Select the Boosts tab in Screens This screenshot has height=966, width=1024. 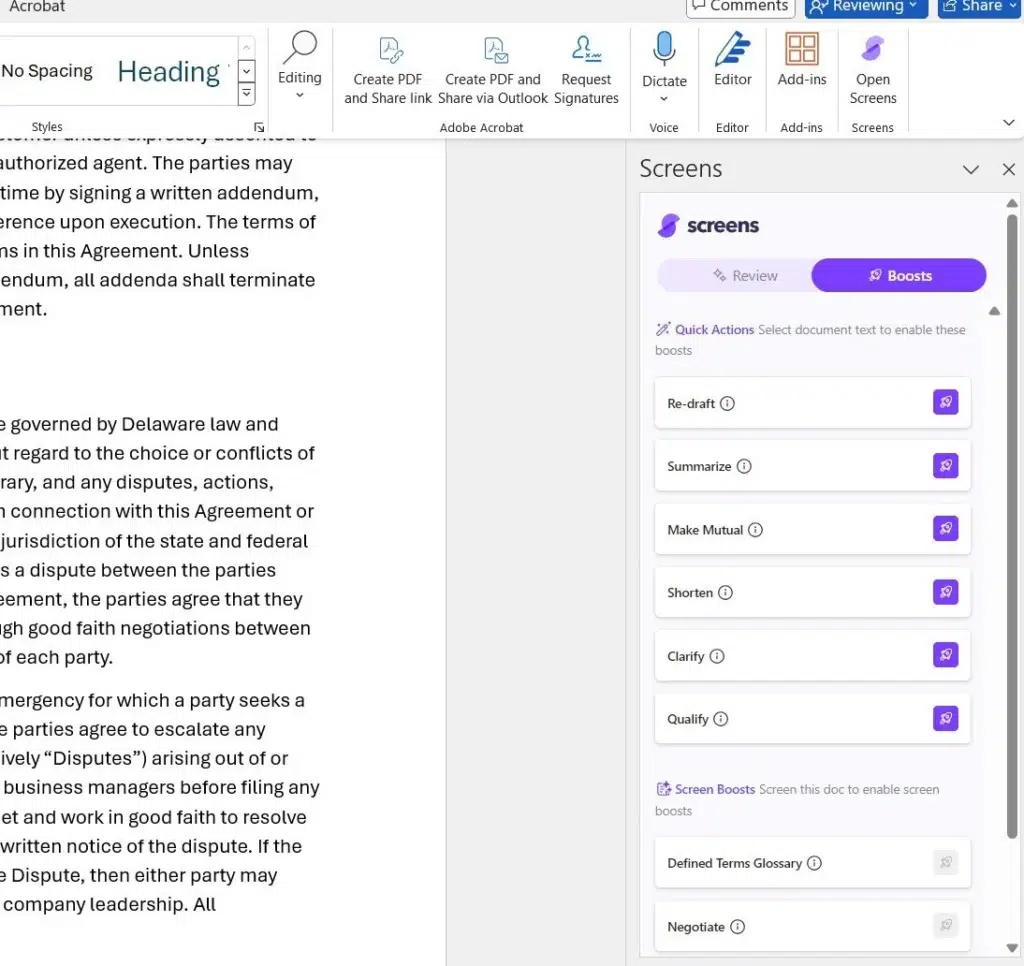[898, 276]
